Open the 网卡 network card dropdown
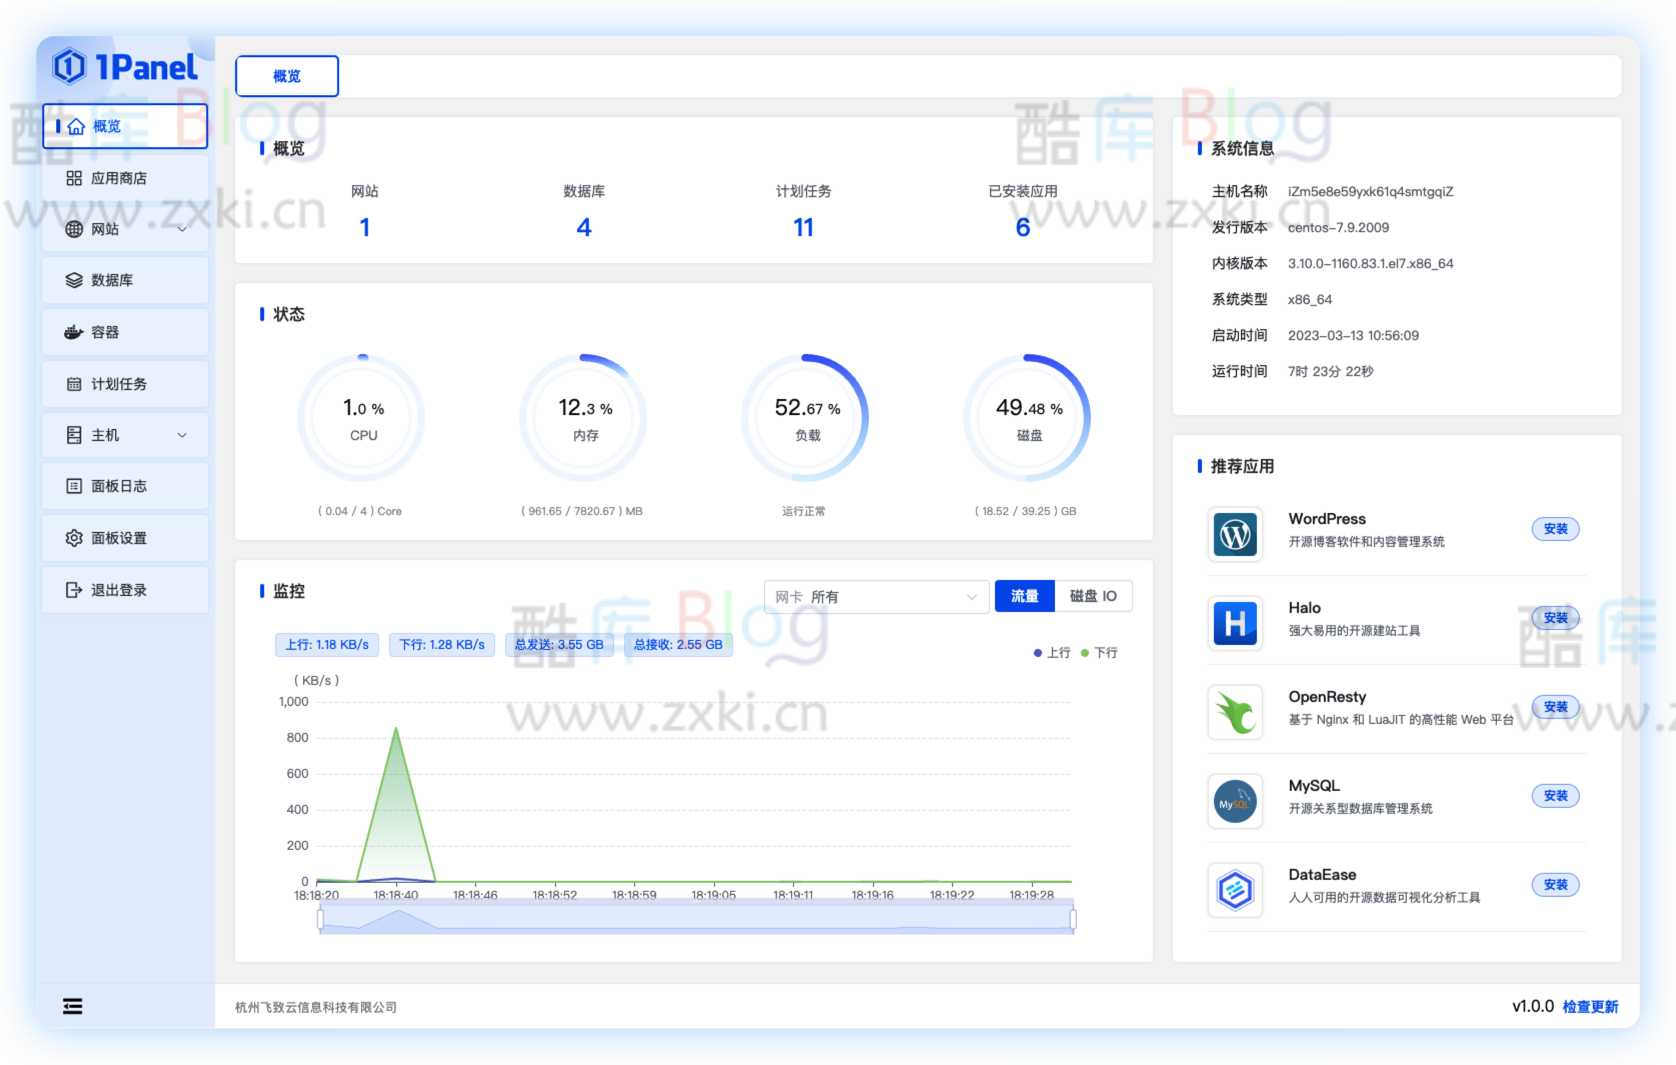 tap(876, 597)
